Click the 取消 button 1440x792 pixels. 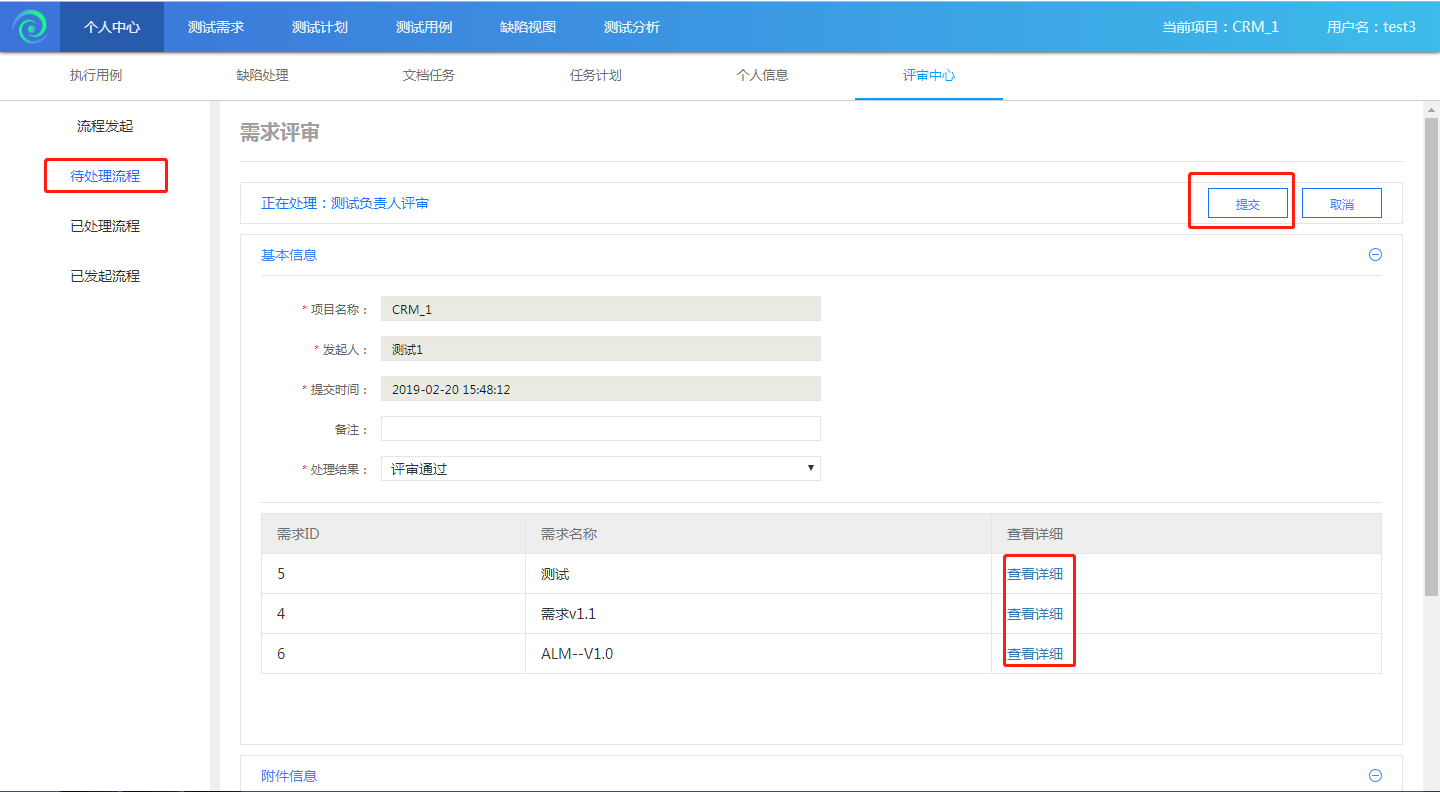tap(1341, 204)
